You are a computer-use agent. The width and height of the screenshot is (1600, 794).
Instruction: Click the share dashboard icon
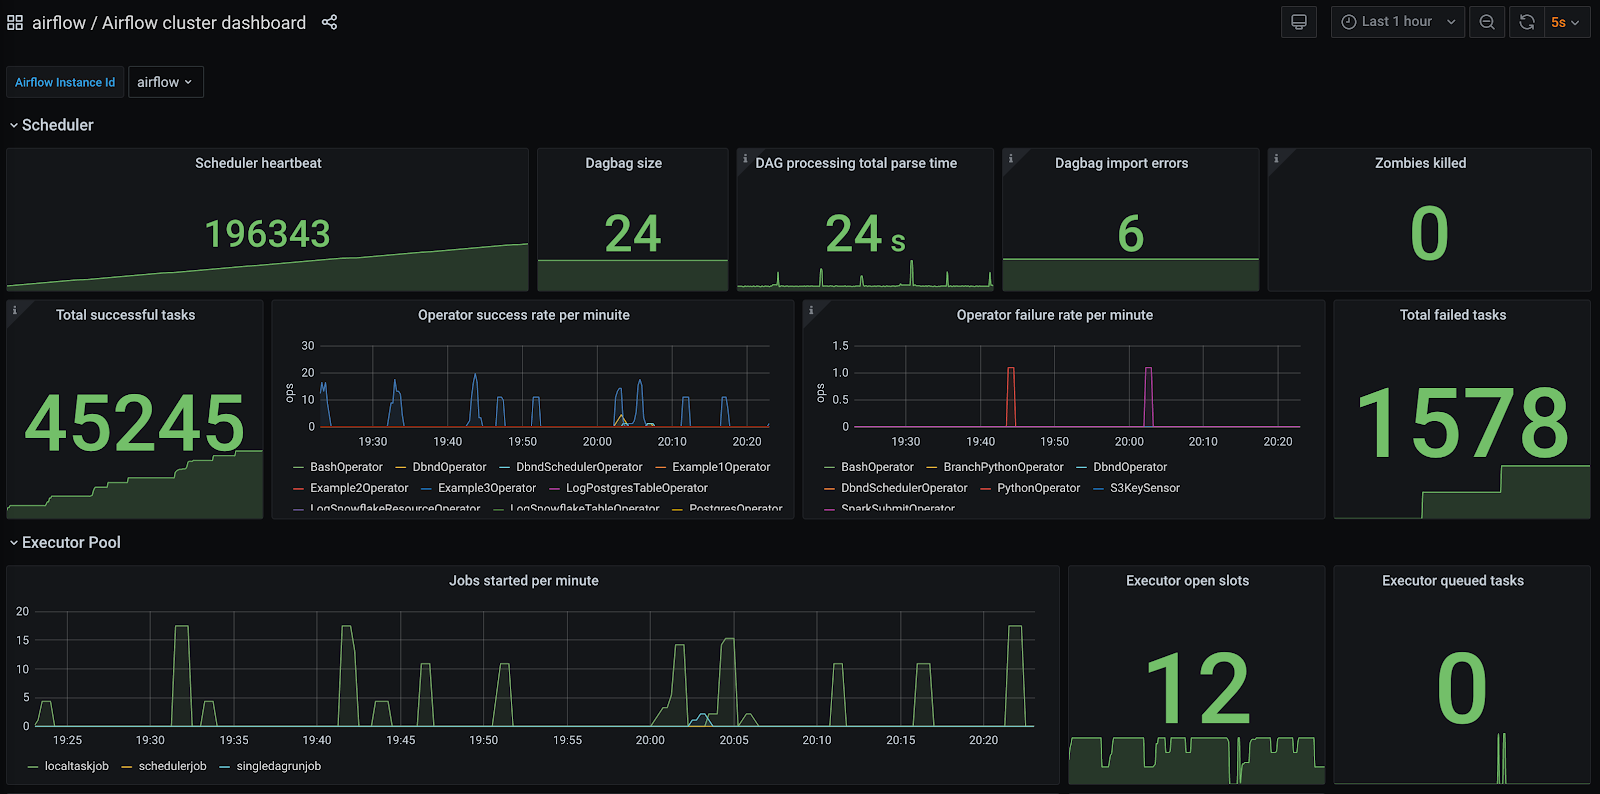(x=329, y=22)
